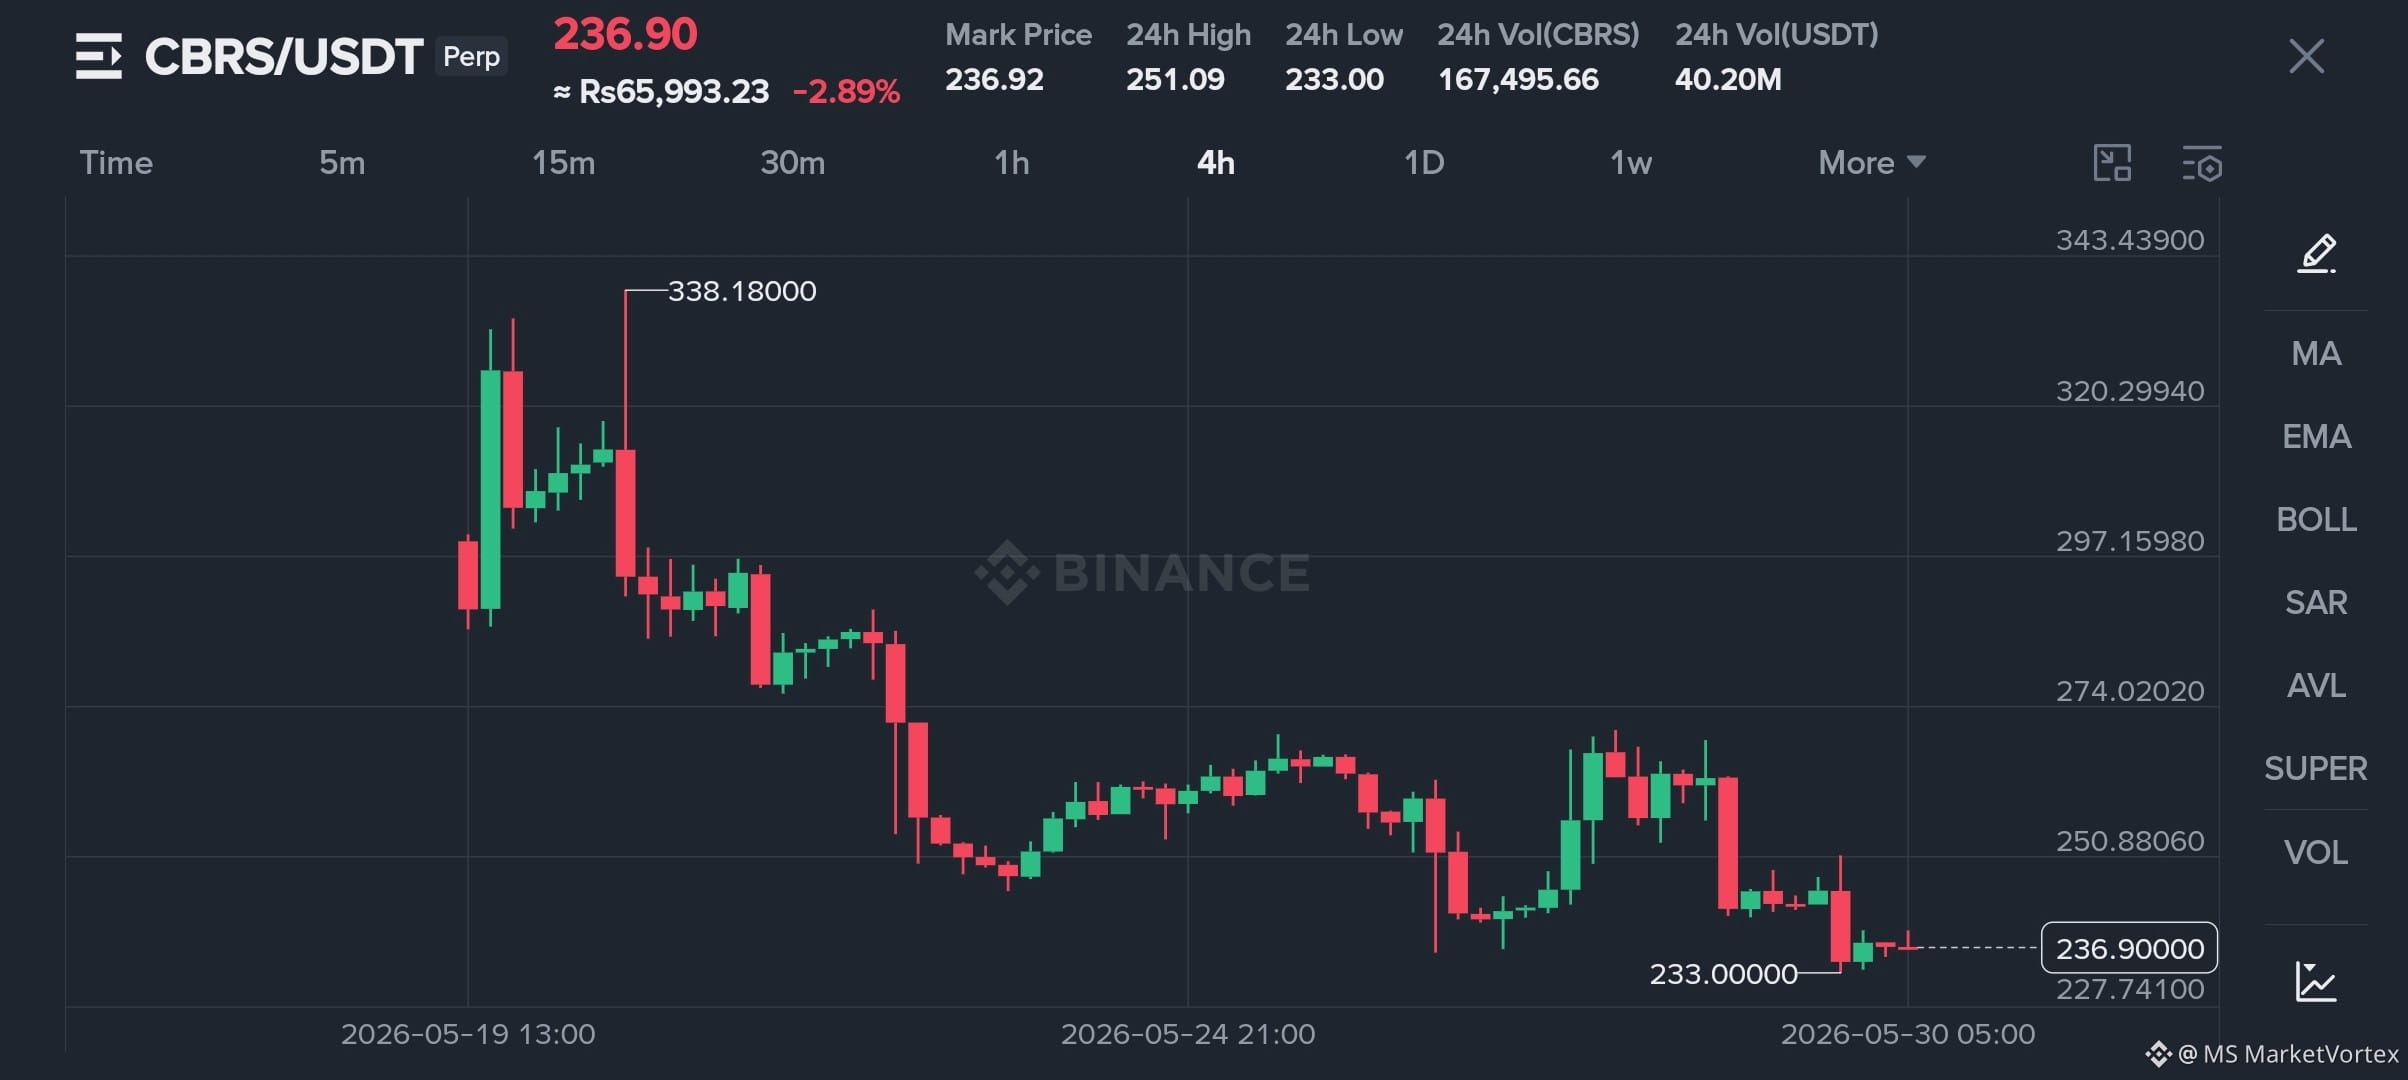Click the current price label 236.90000
Screen dimensions: 2408x1080
tap(2129, 948)
